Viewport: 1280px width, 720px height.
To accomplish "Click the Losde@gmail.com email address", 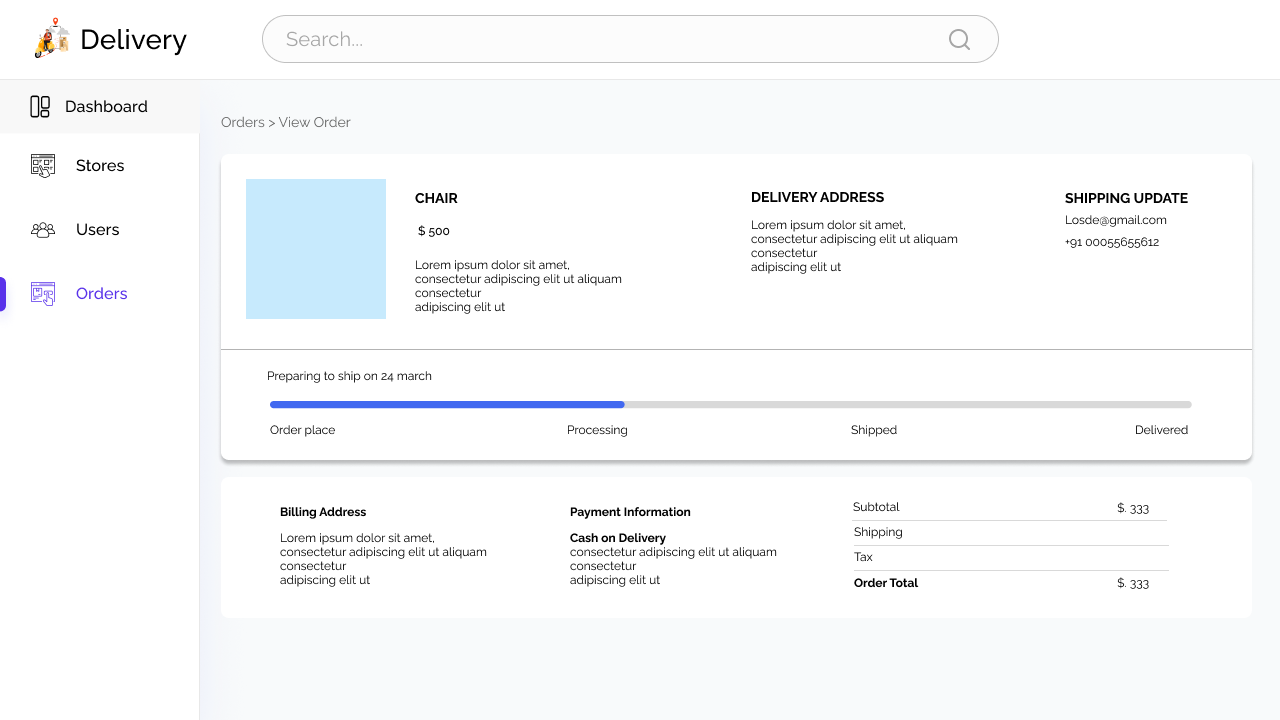I will click(1115, 220).
